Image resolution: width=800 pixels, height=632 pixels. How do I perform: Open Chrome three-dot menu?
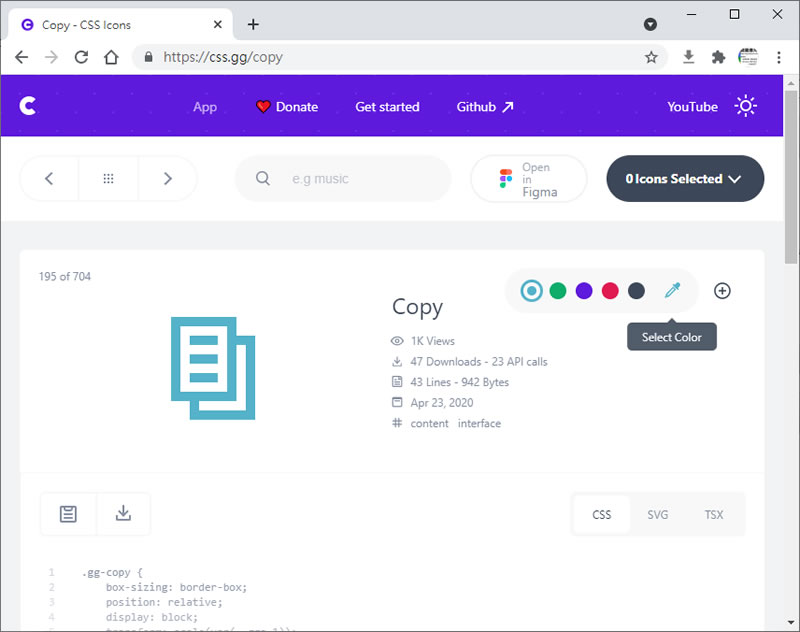(779, 57)
